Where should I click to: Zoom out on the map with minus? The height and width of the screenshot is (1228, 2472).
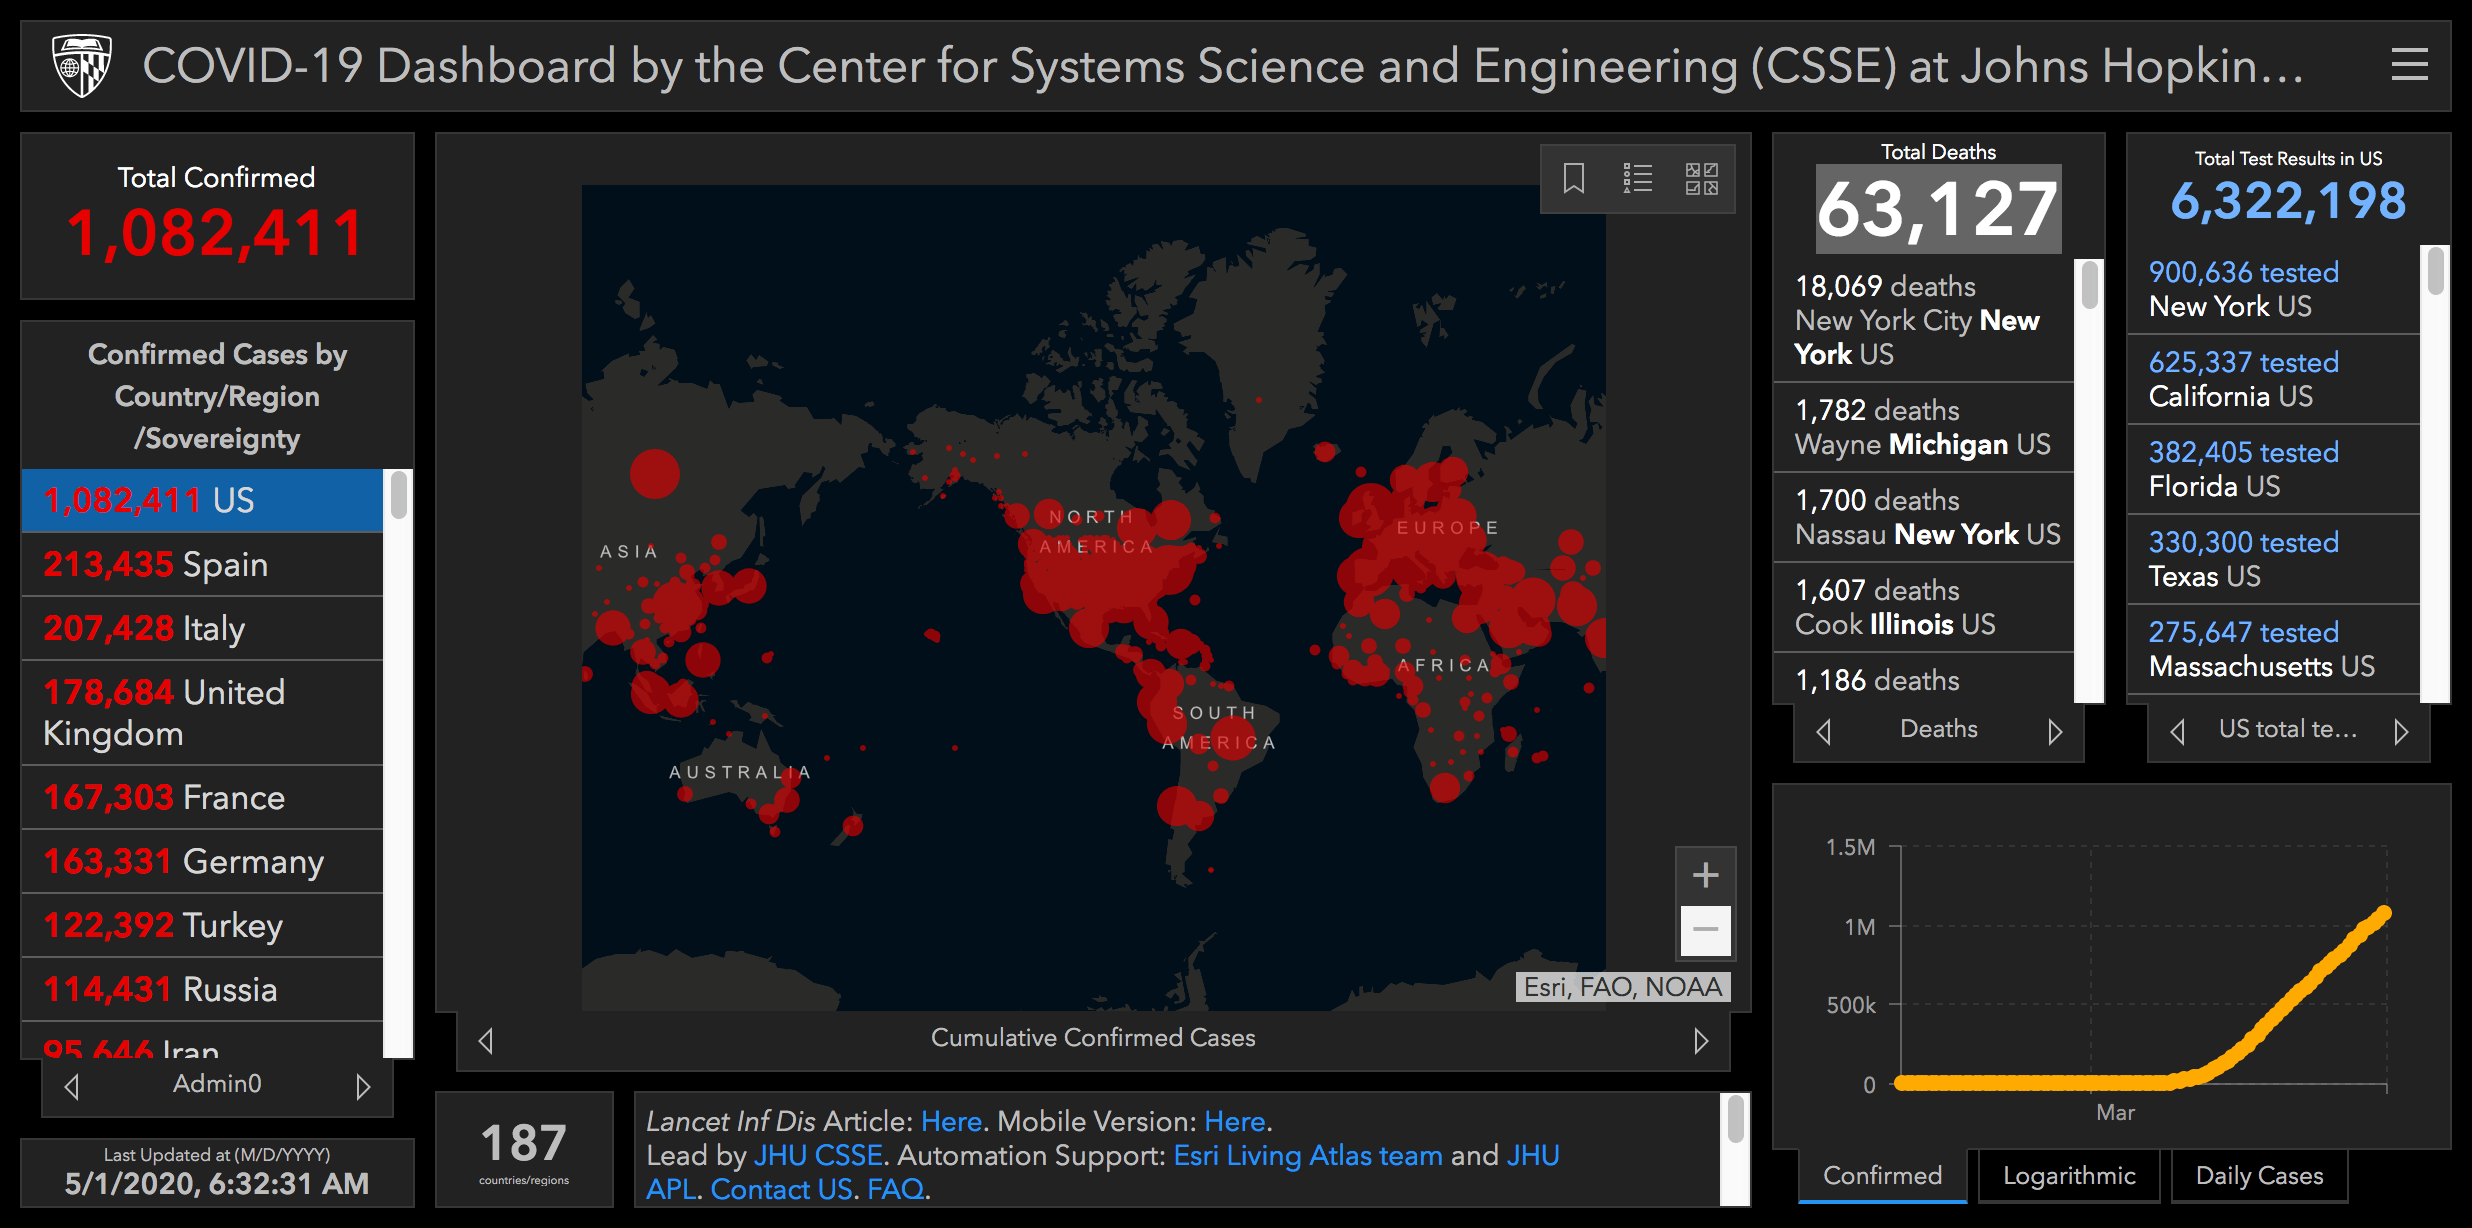click(x=1706, y=930)
